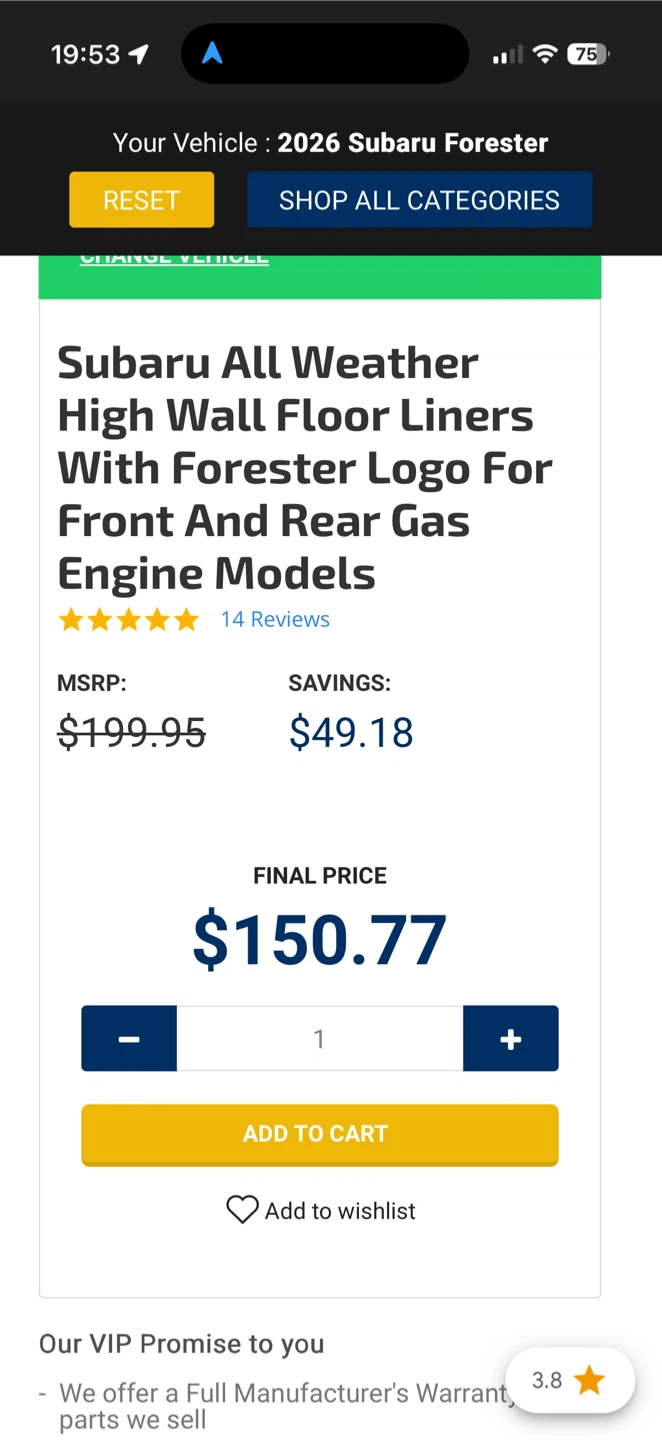The image size is (662, 1440).
Task: Tap the product title heading
Action: (304, 468)
